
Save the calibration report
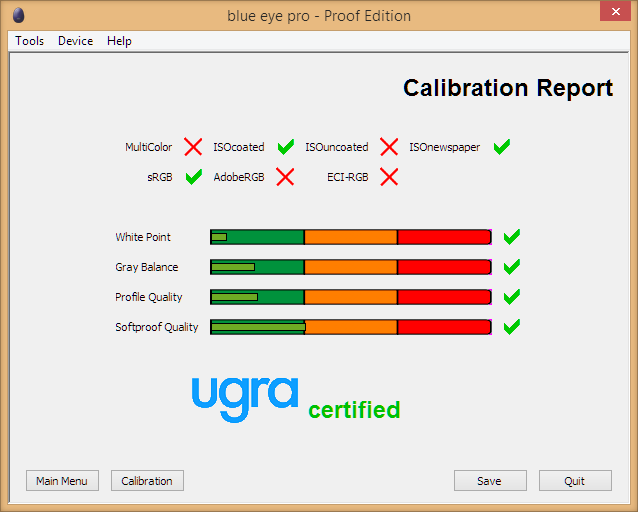[490, 481]
